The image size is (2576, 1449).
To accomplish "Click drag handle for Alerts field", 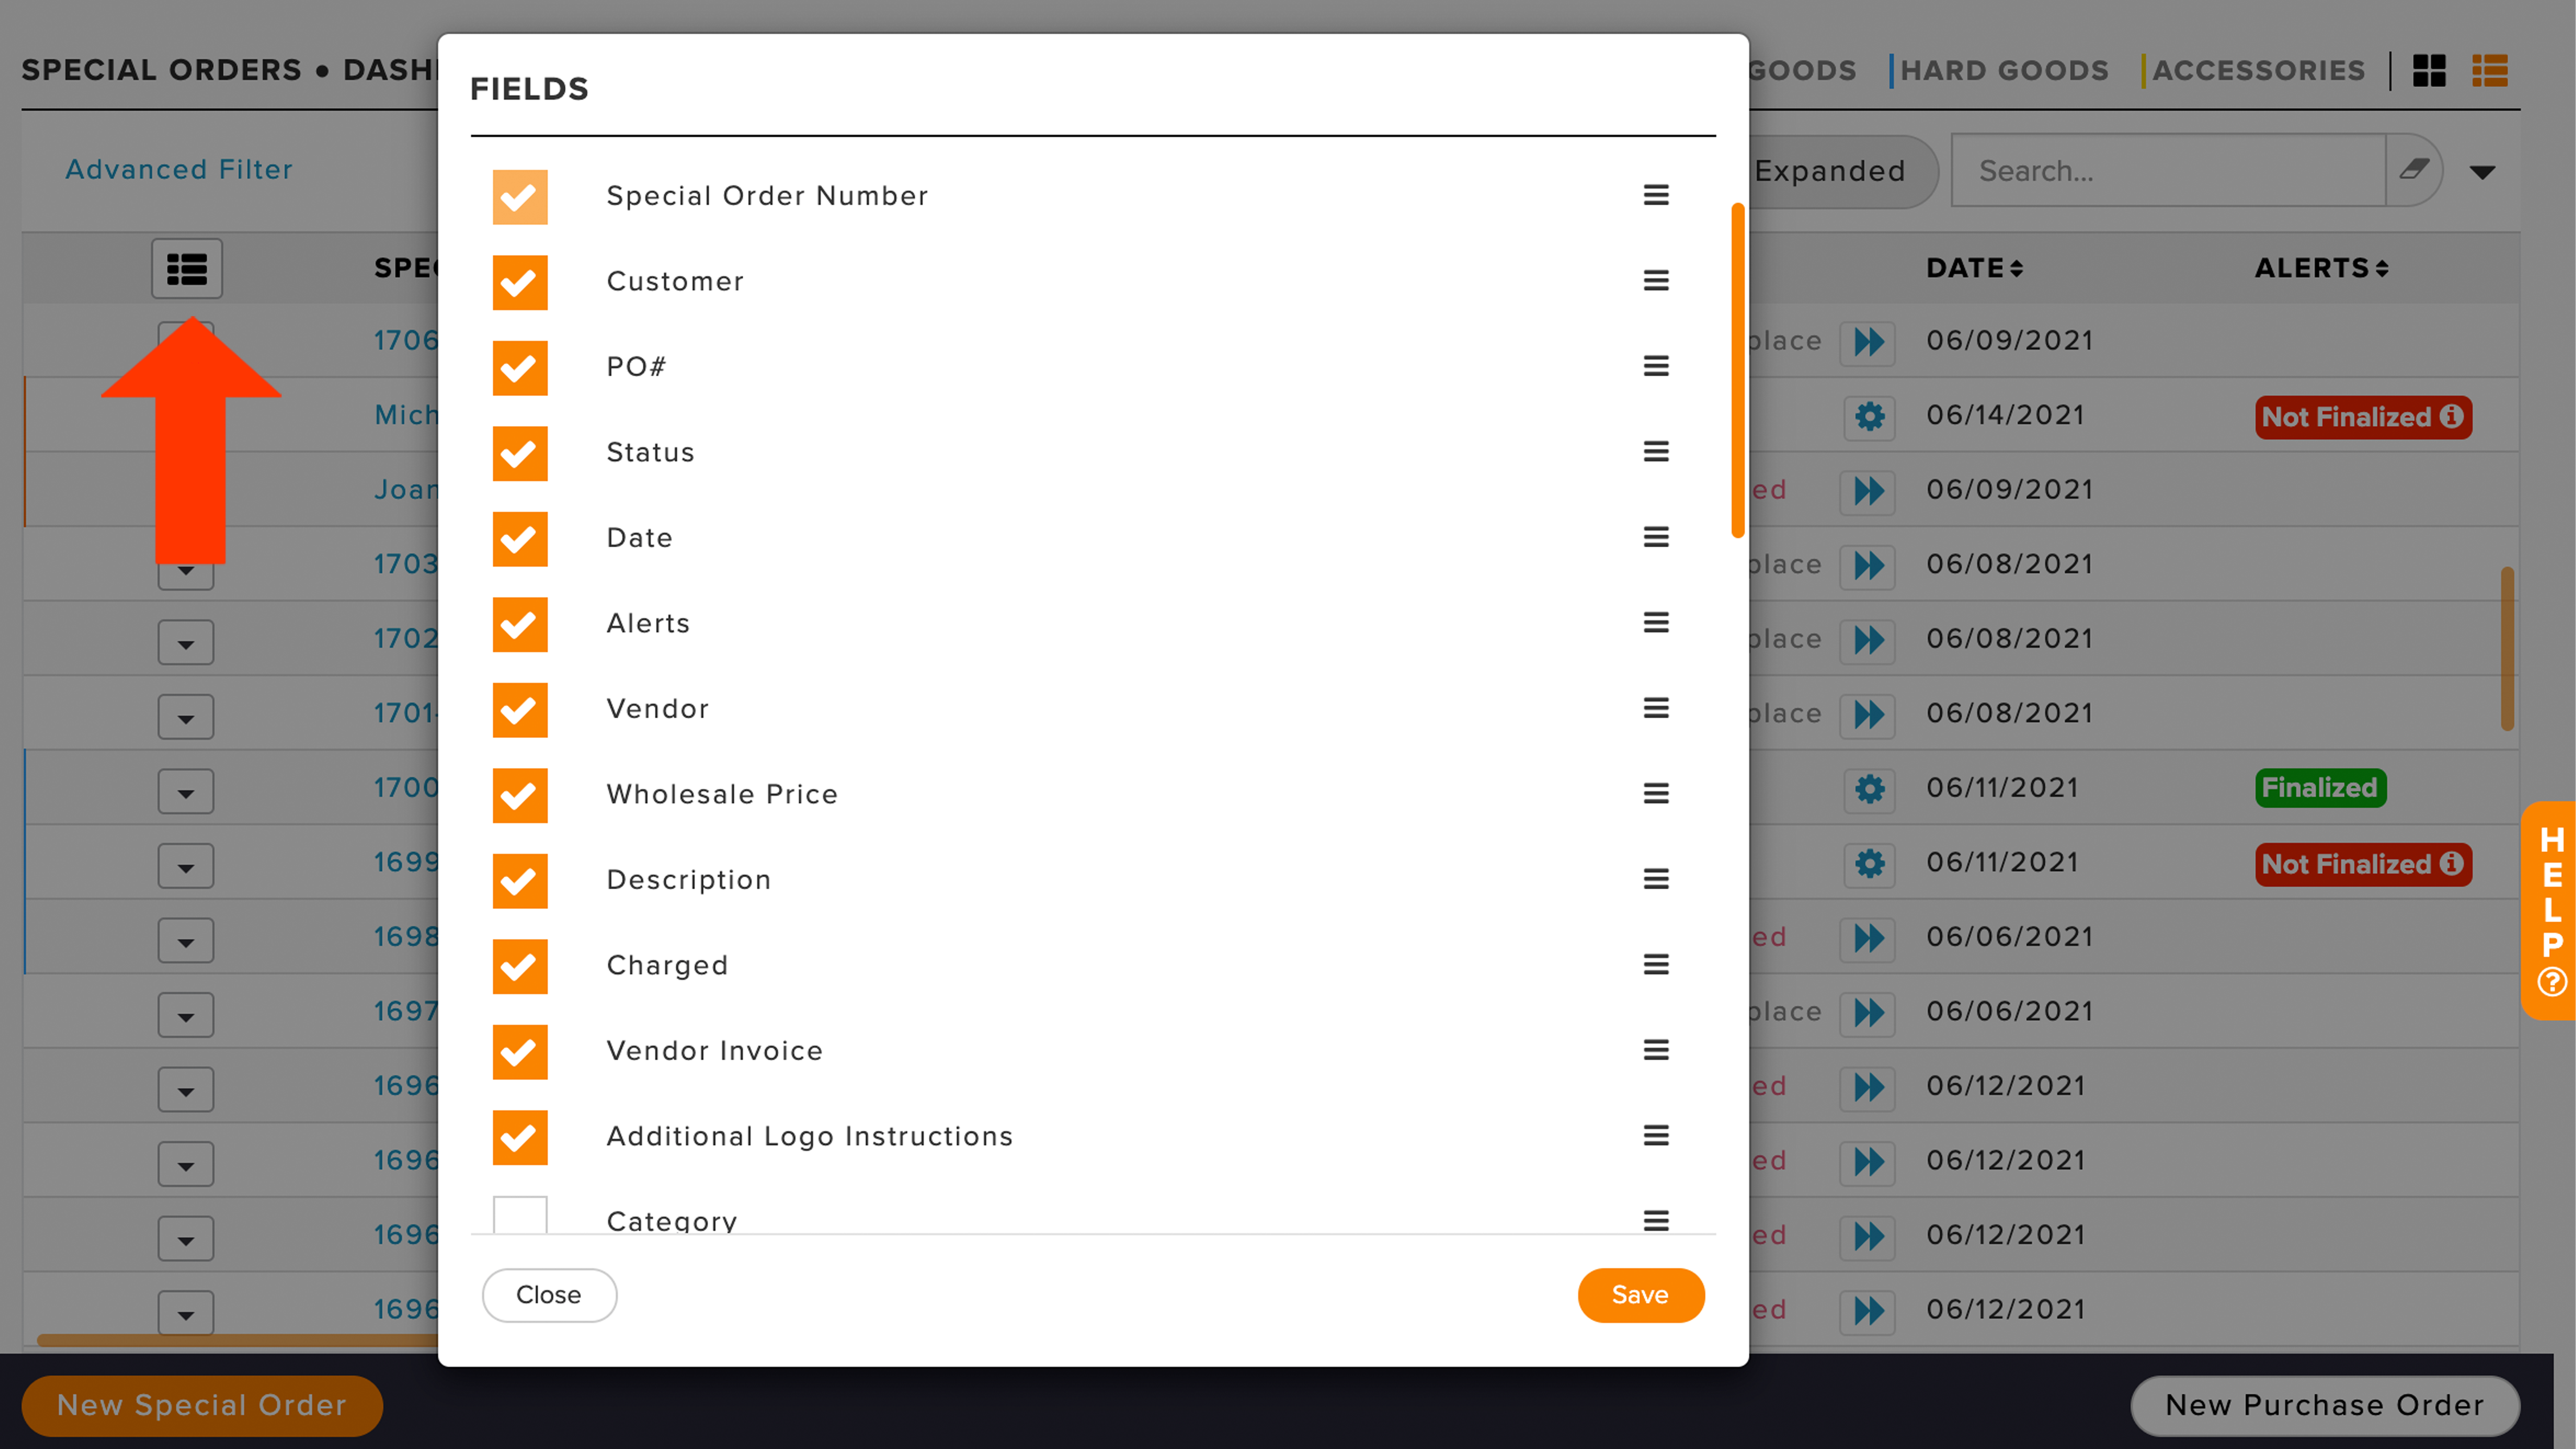I will click(1656, 623).
